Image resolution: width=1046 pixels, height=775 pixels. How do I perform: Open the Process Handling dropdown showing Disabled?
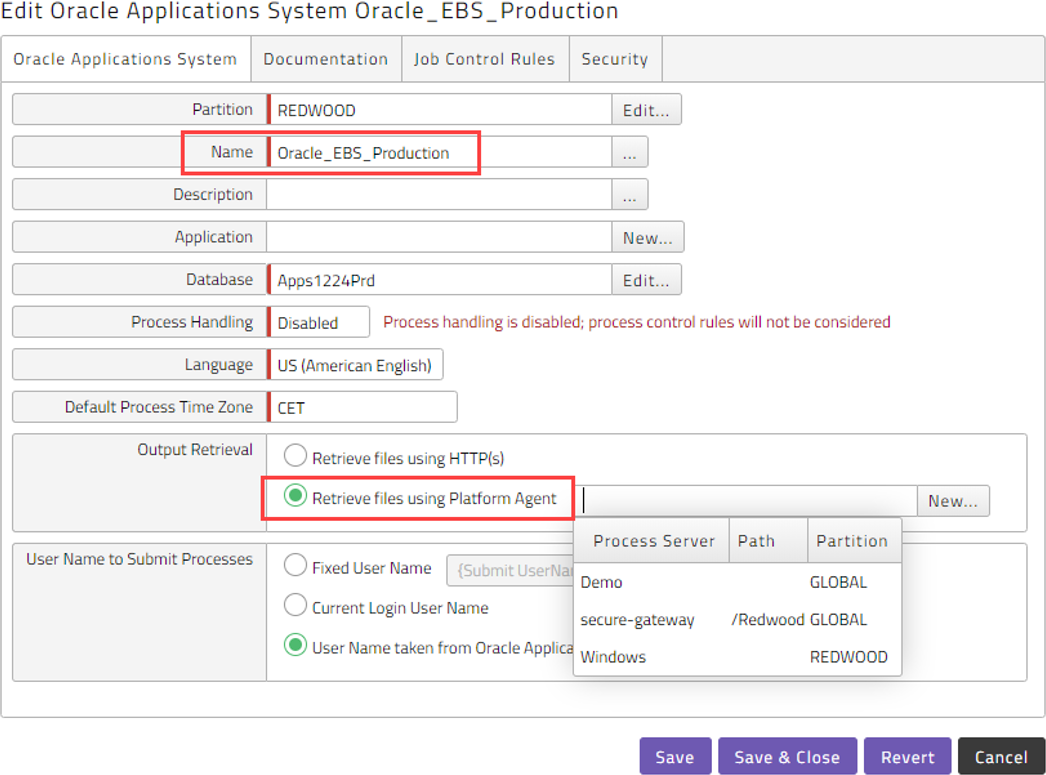coord(318,323)
